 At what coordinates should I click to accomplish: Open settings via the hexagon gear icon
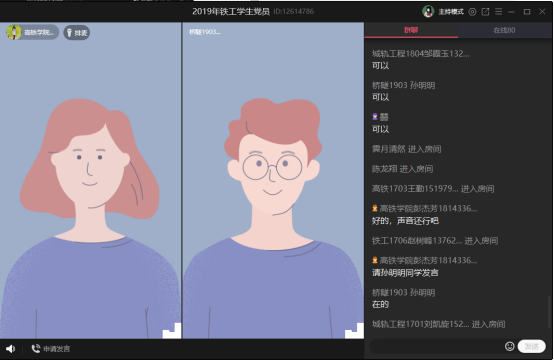click(472, 12)
